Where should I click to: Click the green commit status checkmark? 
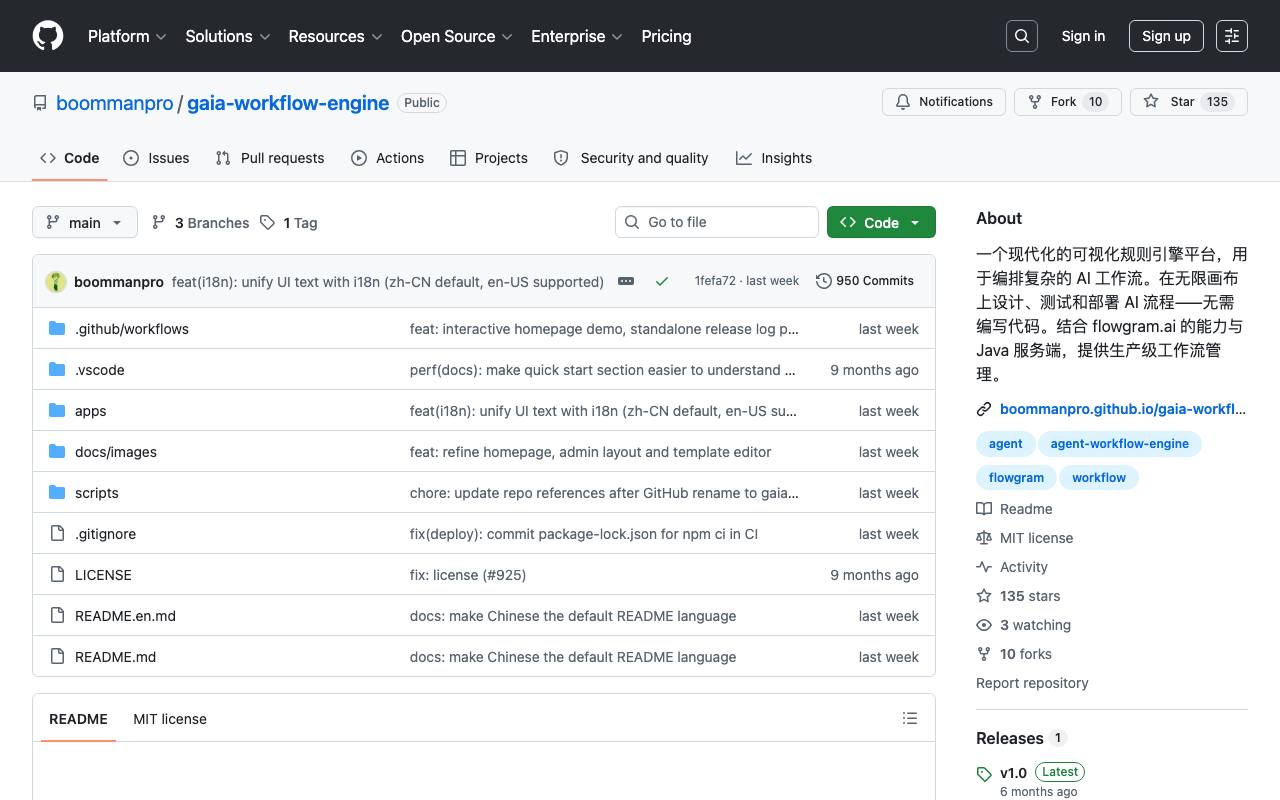pos(662,282)
